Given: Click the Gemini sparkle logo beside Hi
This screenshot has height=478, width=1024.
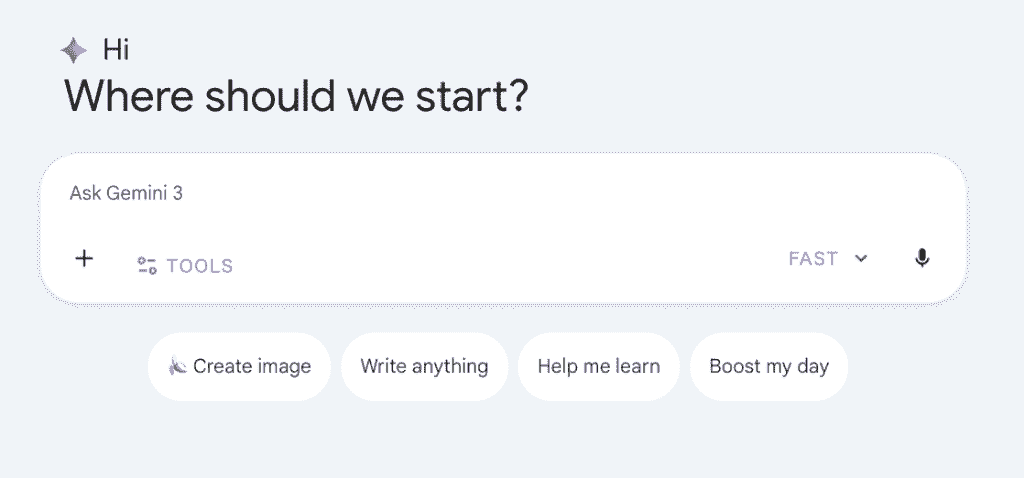Looking at the screenshot, I should [x=74, y=50].
